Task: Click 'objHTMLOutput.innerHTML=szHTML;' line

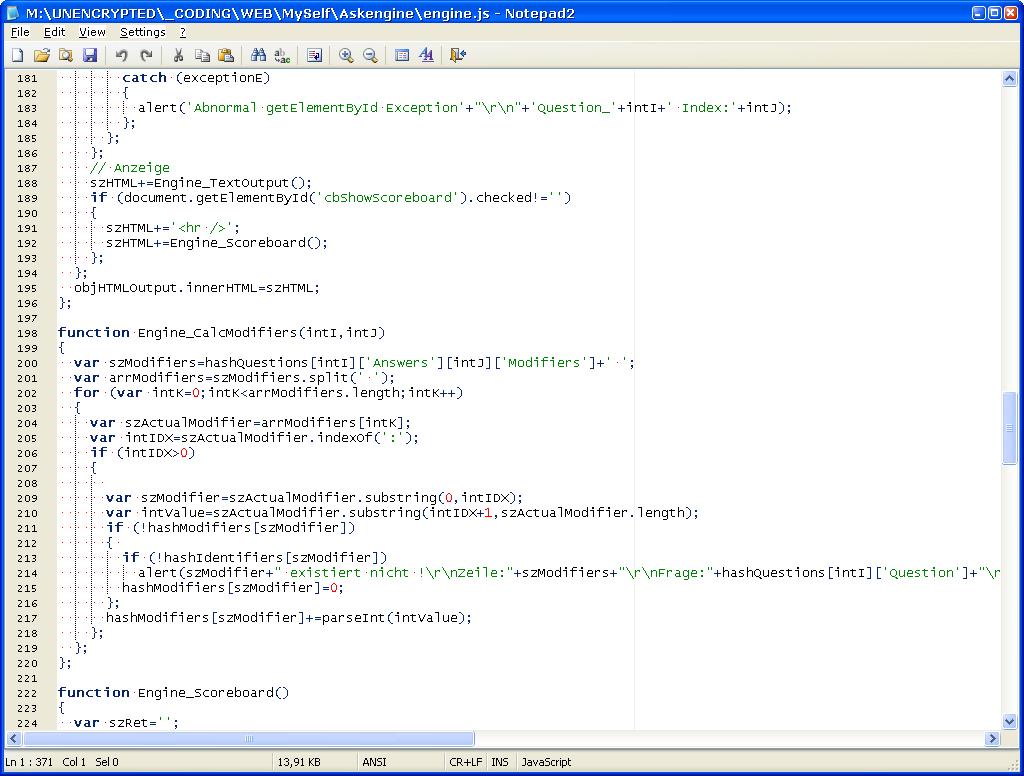Action: click(x=197, y=288)
